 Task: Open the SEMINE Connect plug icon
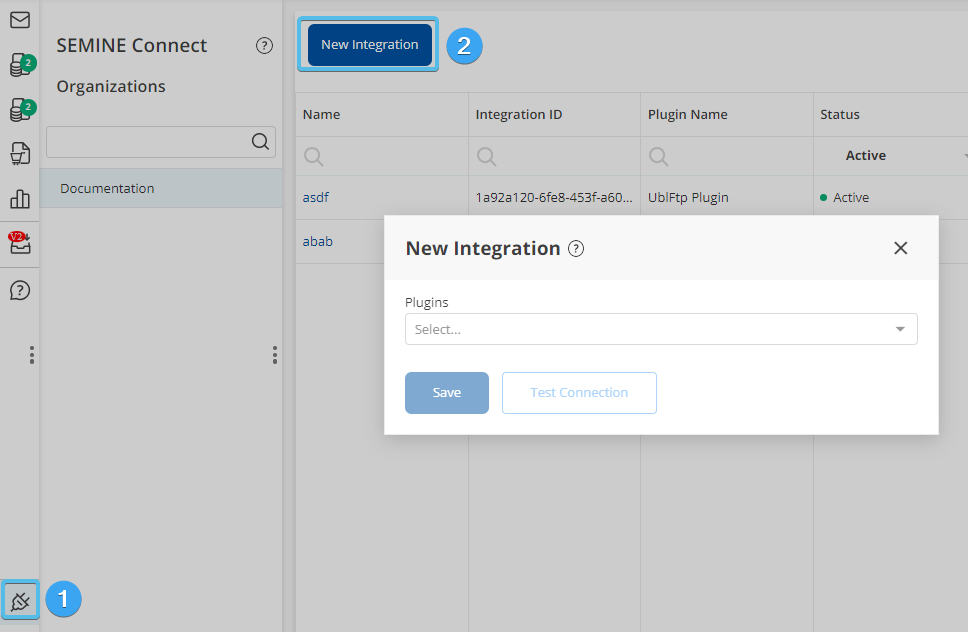[x=19, y=600]
